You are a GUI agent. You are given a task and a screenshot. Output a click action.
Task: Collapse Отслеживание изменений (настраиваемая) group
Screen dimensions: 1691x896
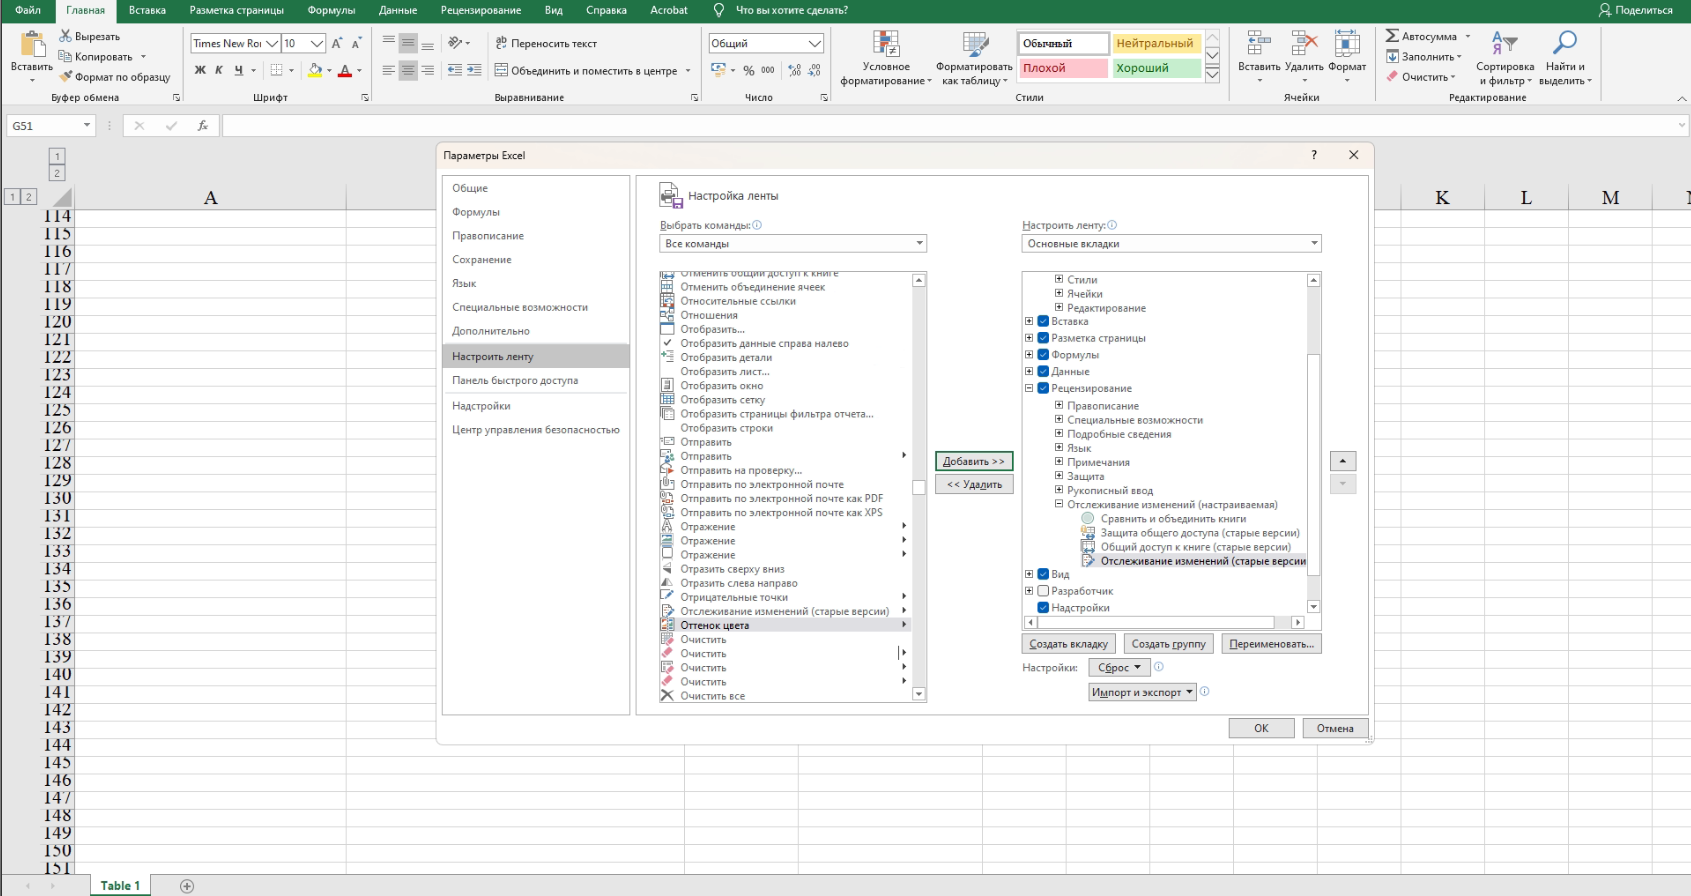(x=1059, y=504)
